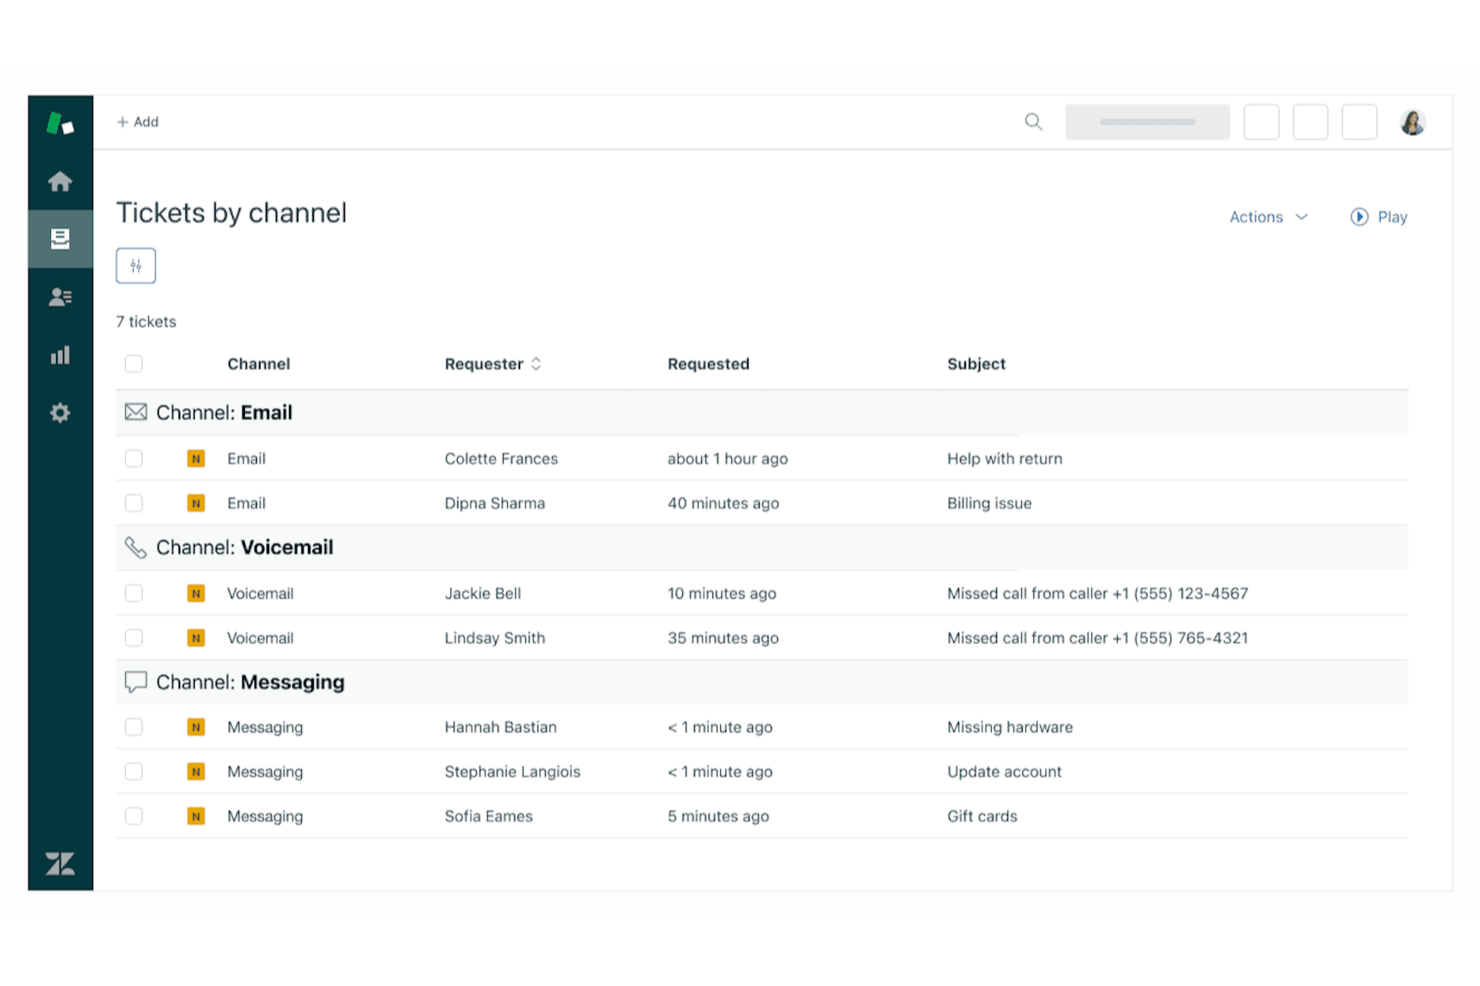
Task: Click the Zendesk logo at sidebar bottom
Action: (60, 864)
